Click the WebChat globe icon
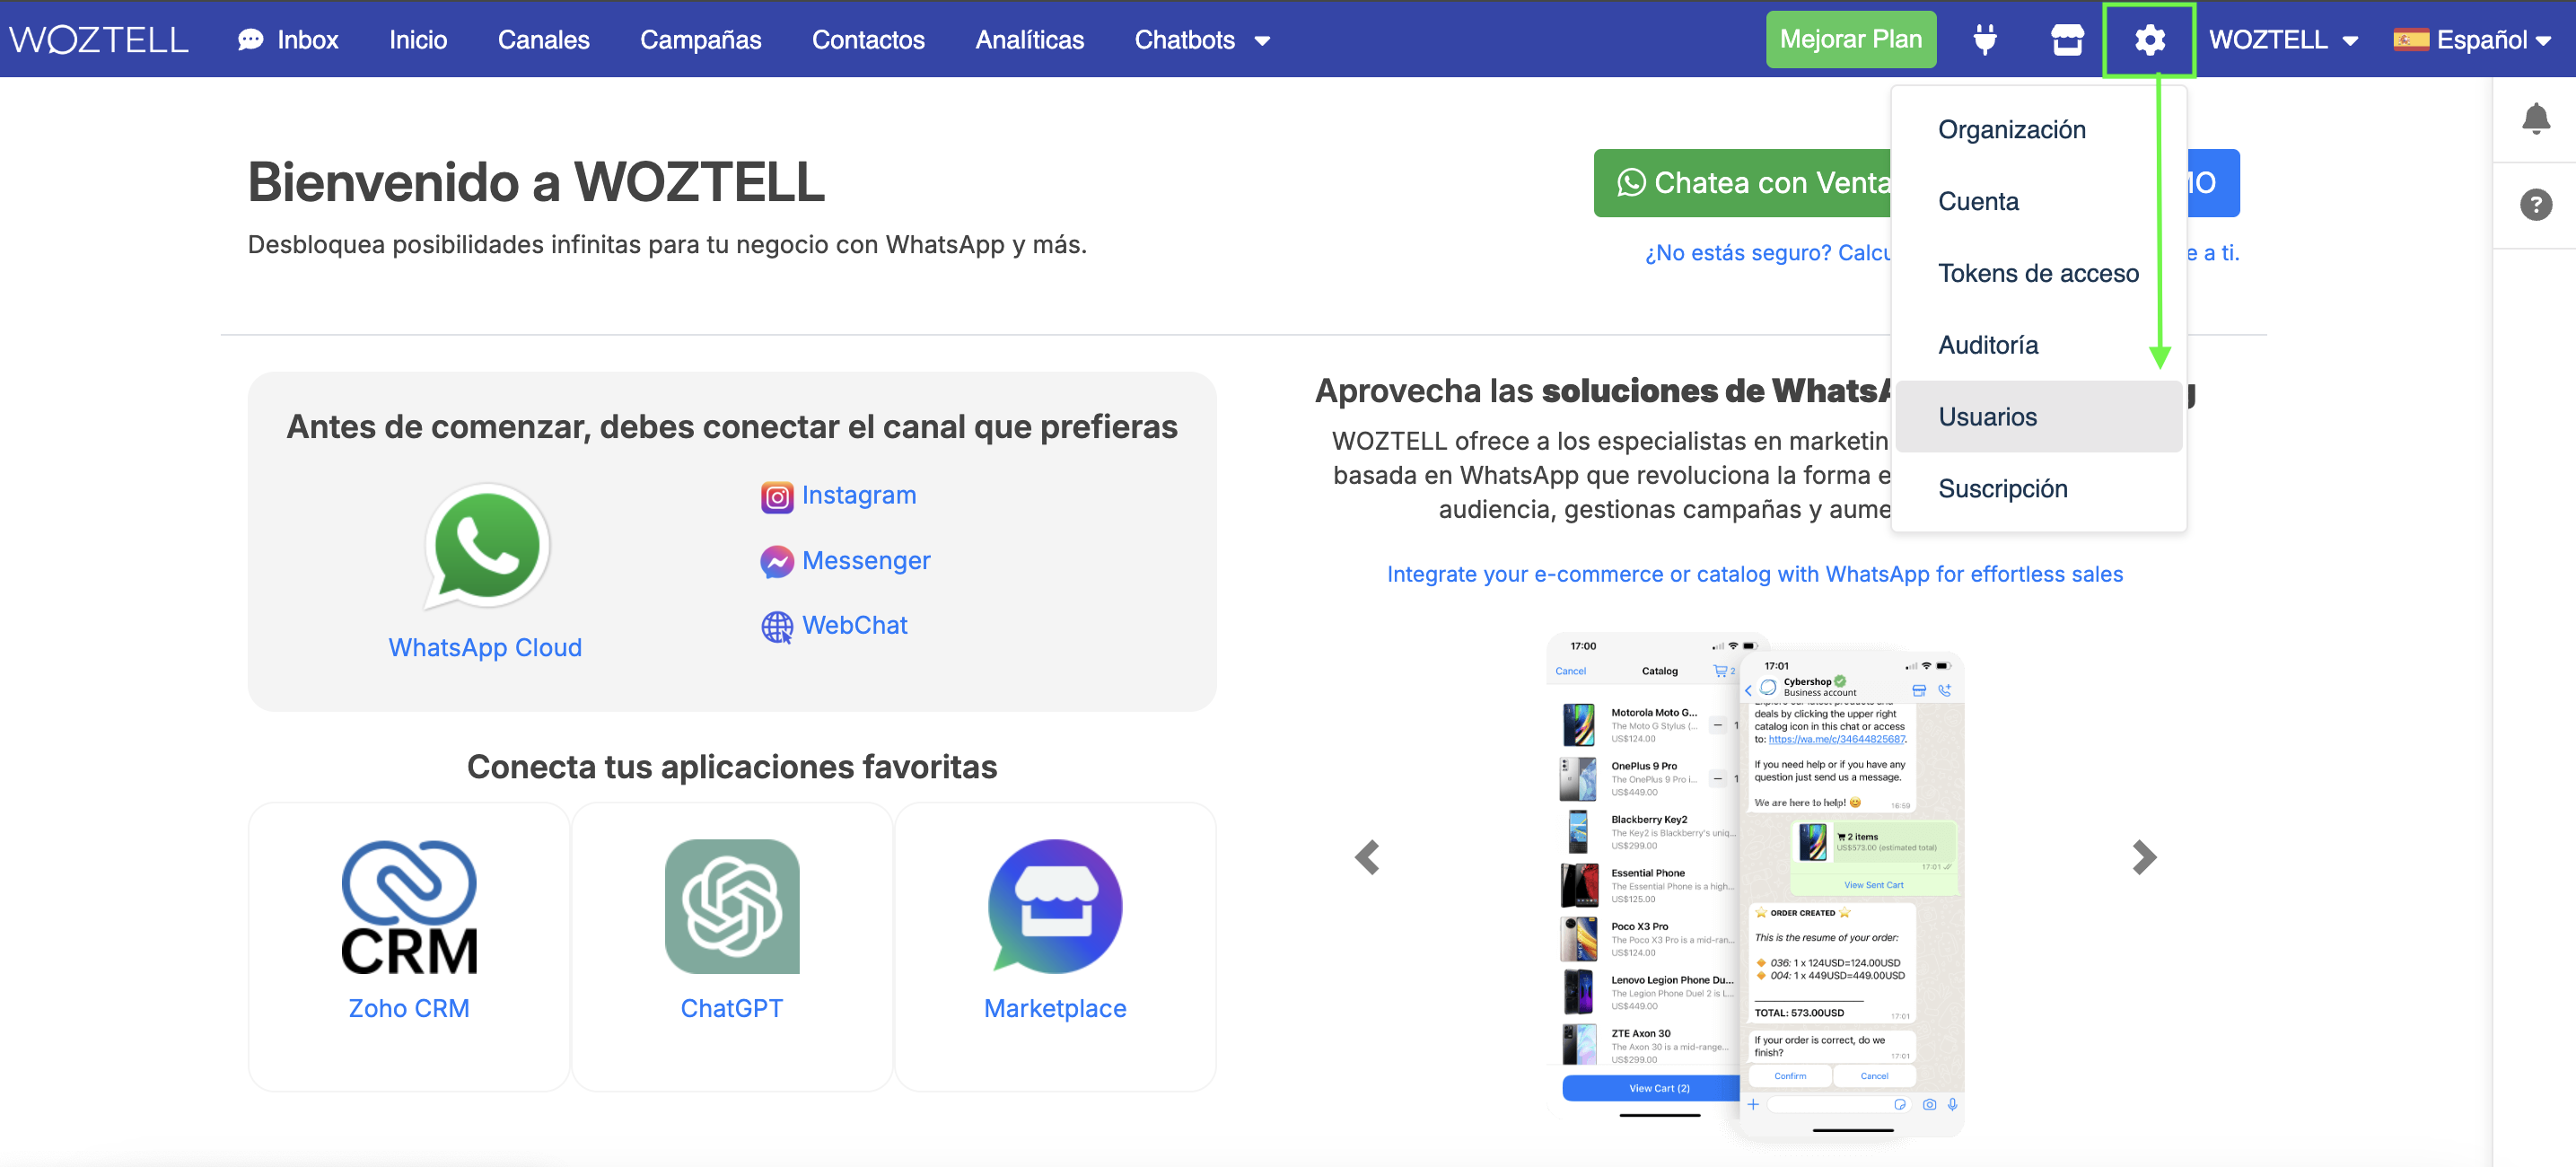2576x1167 pixels. point(776,626)
